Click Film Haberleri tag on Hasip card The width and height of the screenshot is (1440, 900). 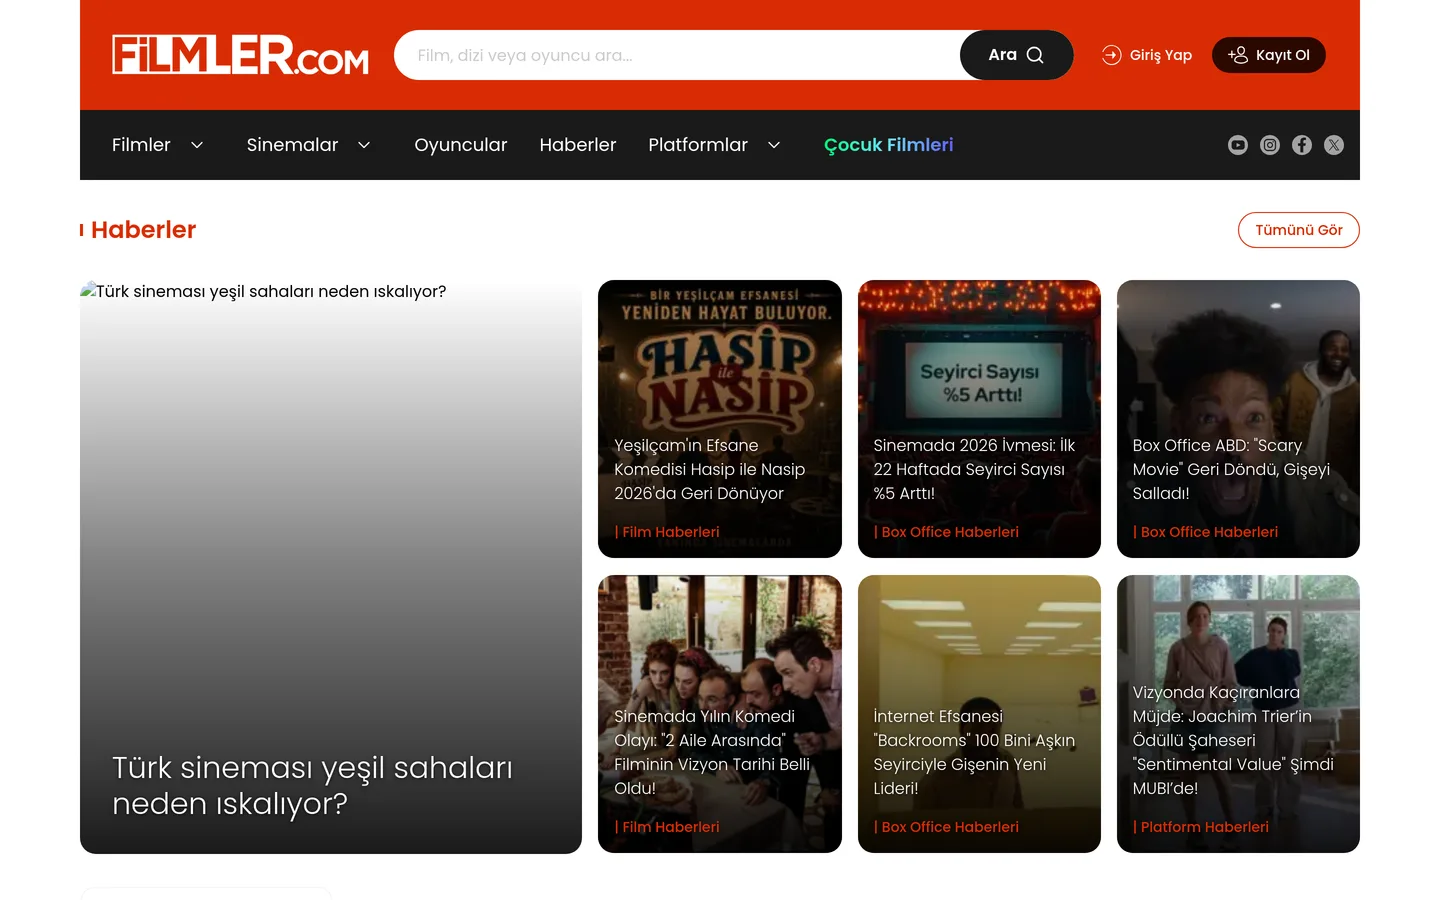(667, 532)
